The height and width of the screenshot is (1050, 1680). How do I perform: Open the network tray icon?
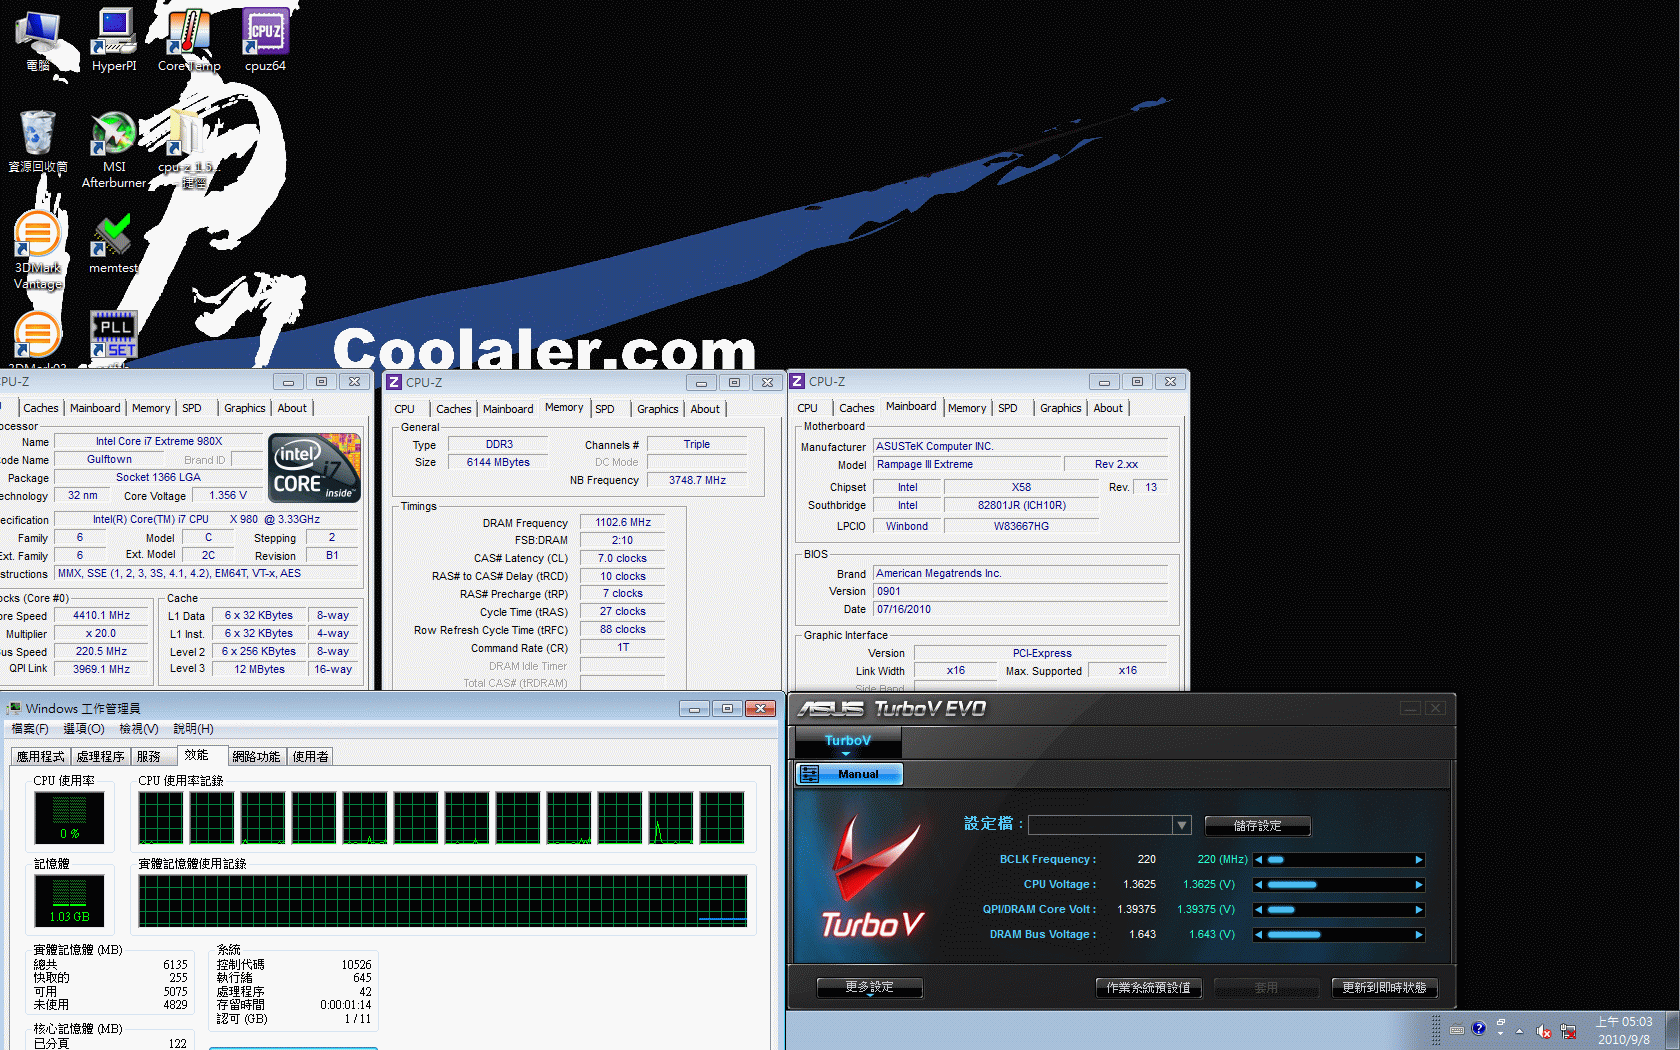tap(1568, 1031)
